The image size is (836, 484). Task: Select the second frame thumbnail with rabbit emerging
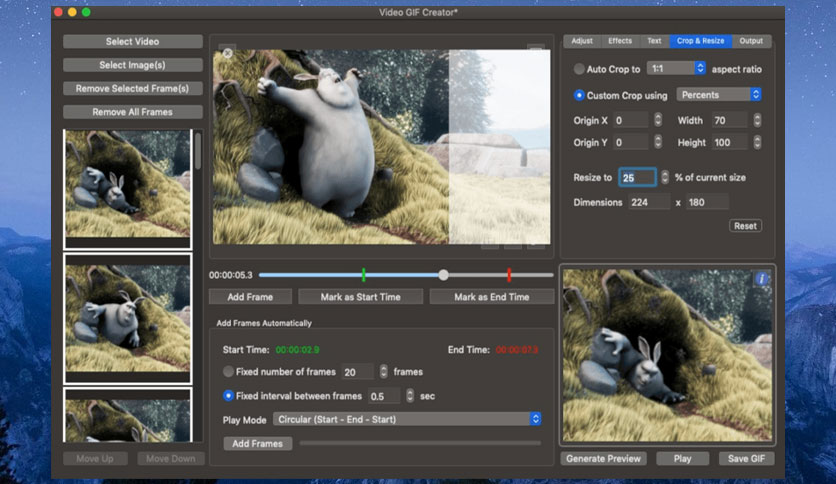click(x=127, y=319)
